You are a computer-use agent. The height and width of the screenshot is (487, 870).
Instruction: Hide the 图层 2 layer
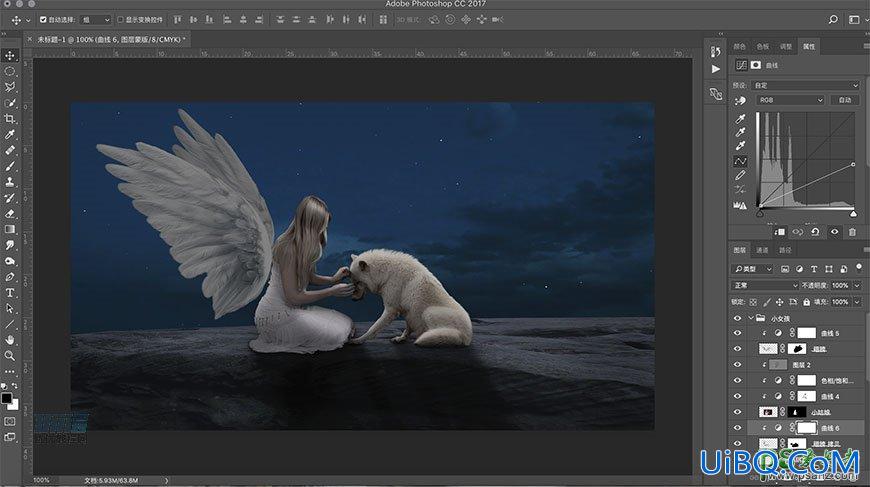pos(737,364)
